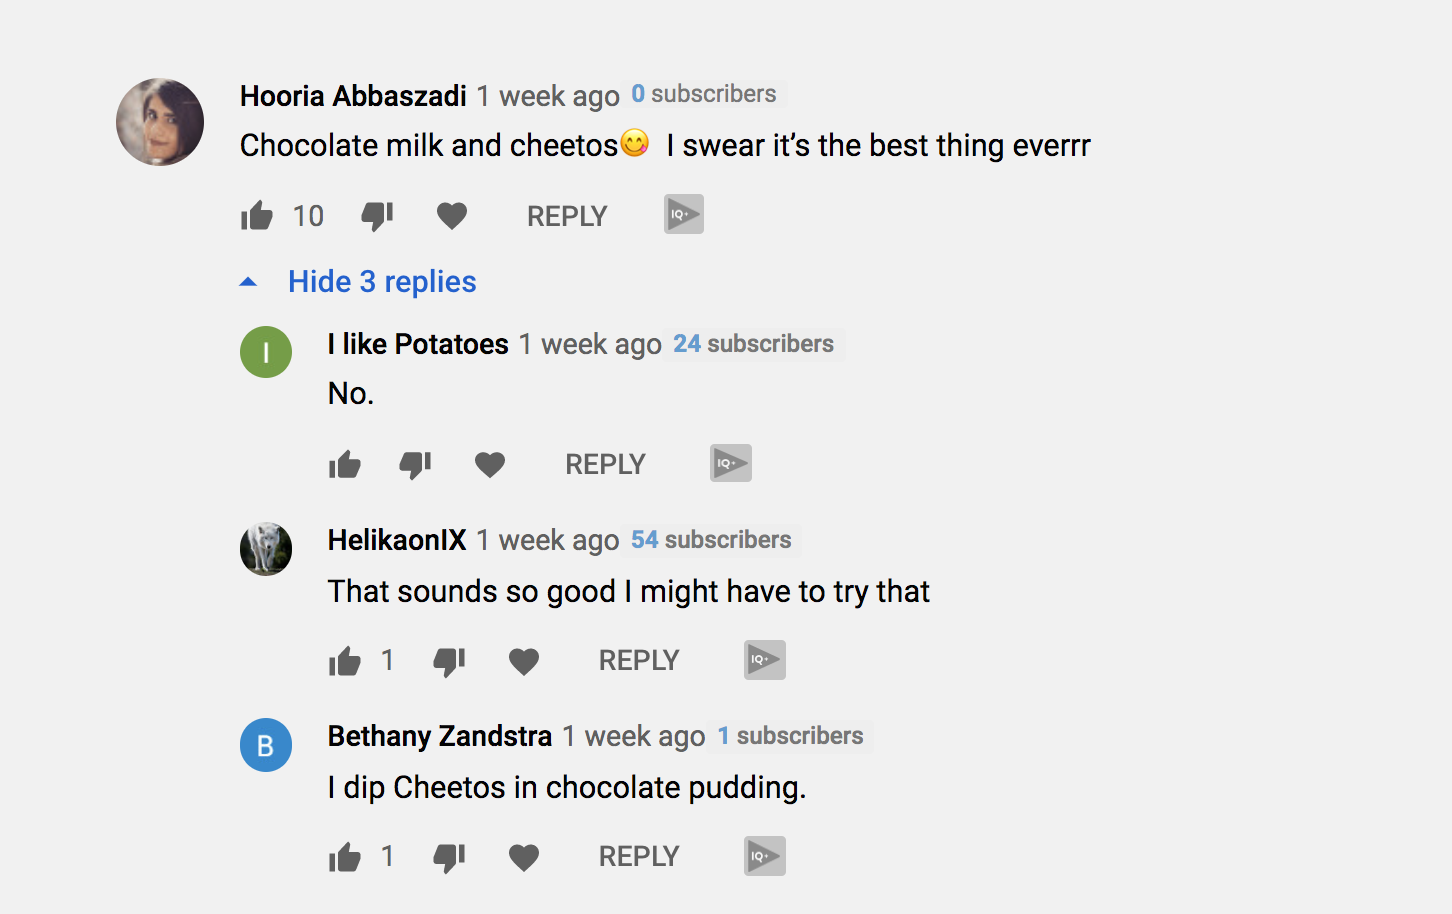Like Bethany Zandstra's chocolate pudding reply

coord(345,857)
